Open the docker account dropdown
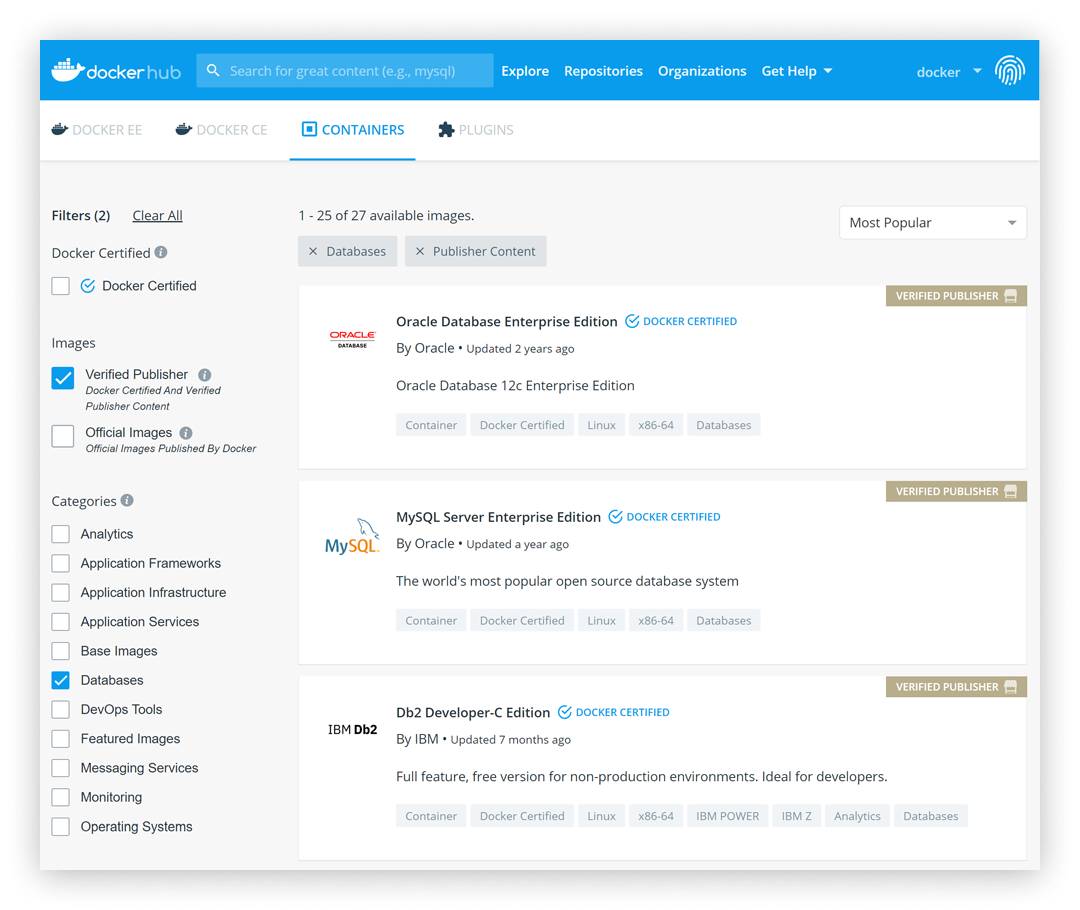Image resolution: width=1080 pixels, height=910 pixels. coord(949,72)
